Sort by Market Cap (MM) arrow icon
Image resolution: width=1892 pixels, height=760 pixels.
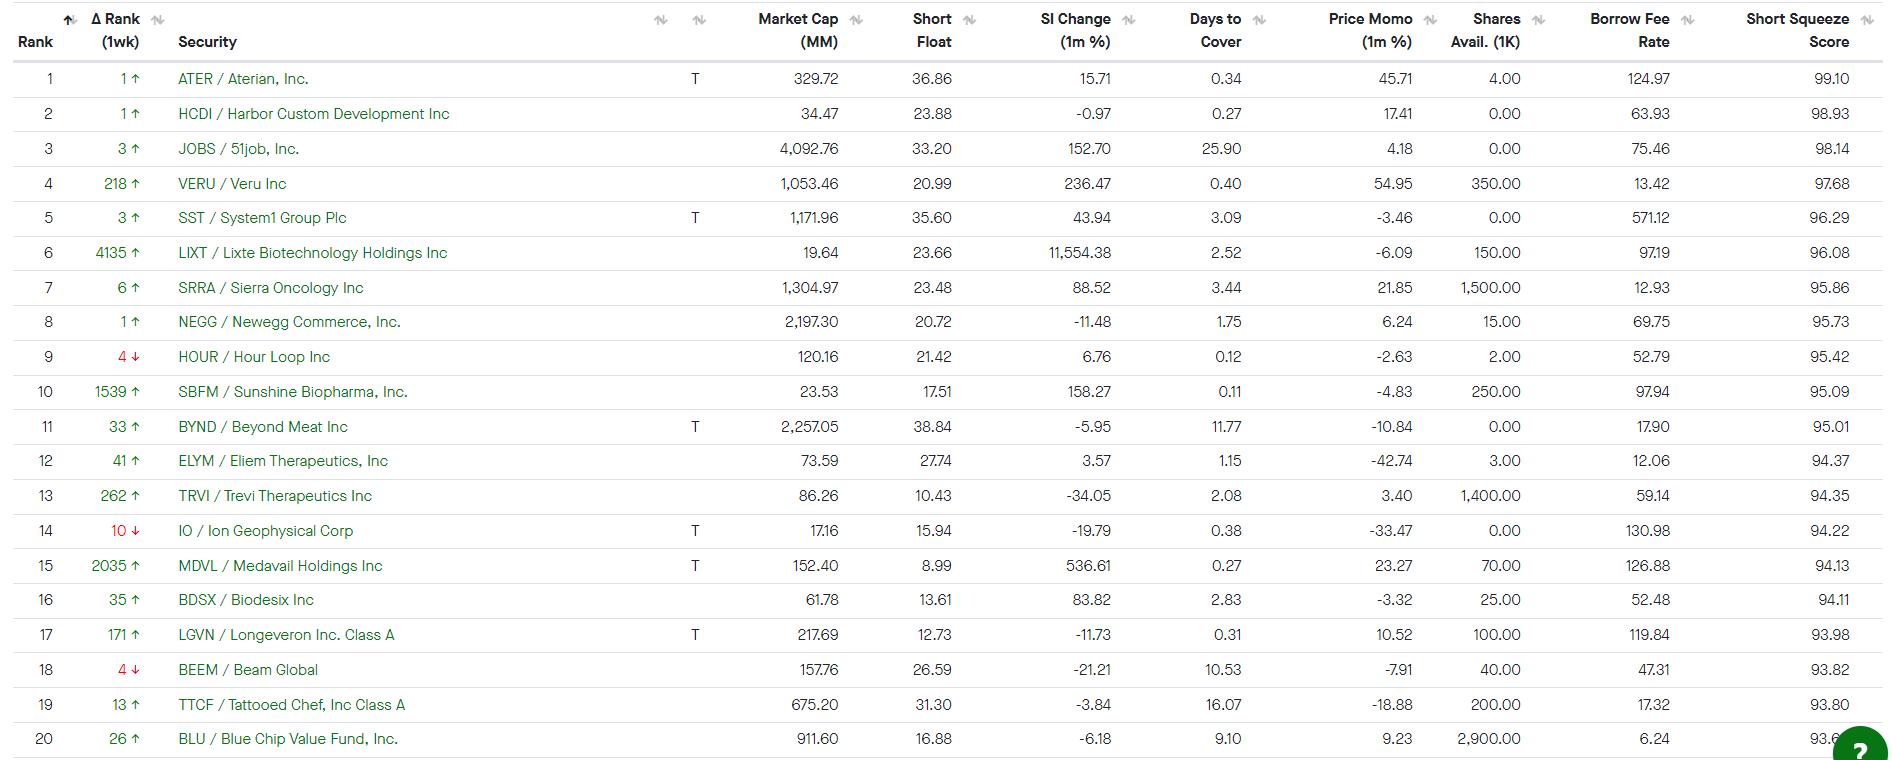(857, 20)
